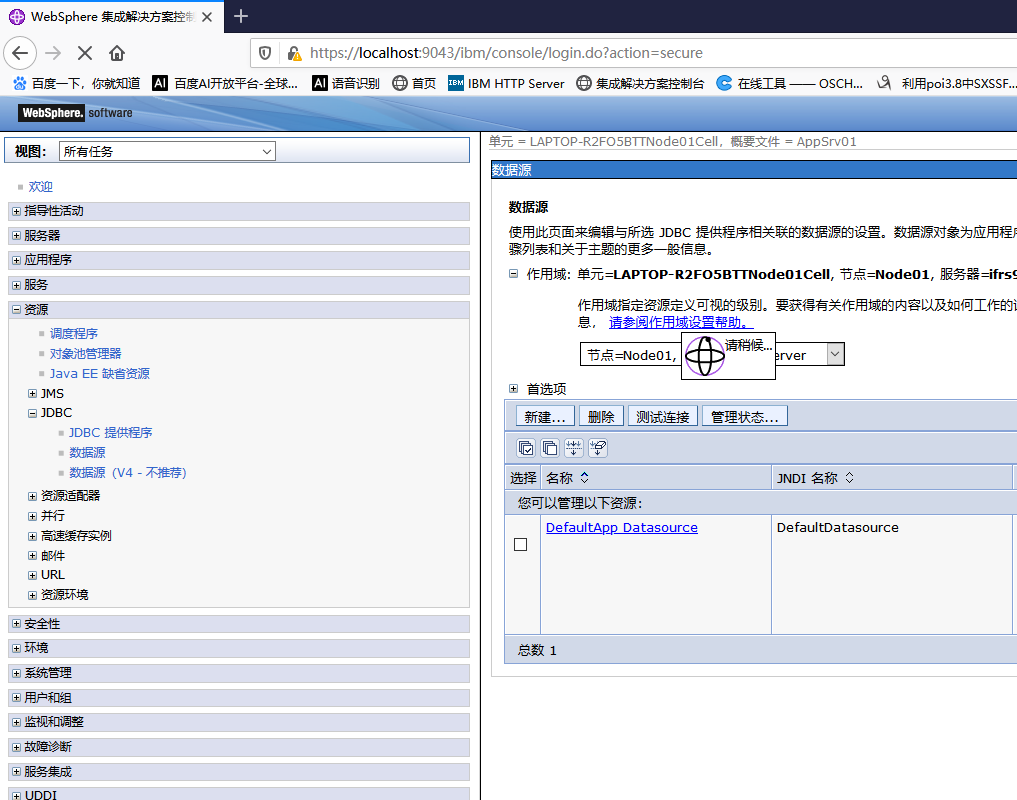Toggle the 名称 column sort arrows

point(585,478)
